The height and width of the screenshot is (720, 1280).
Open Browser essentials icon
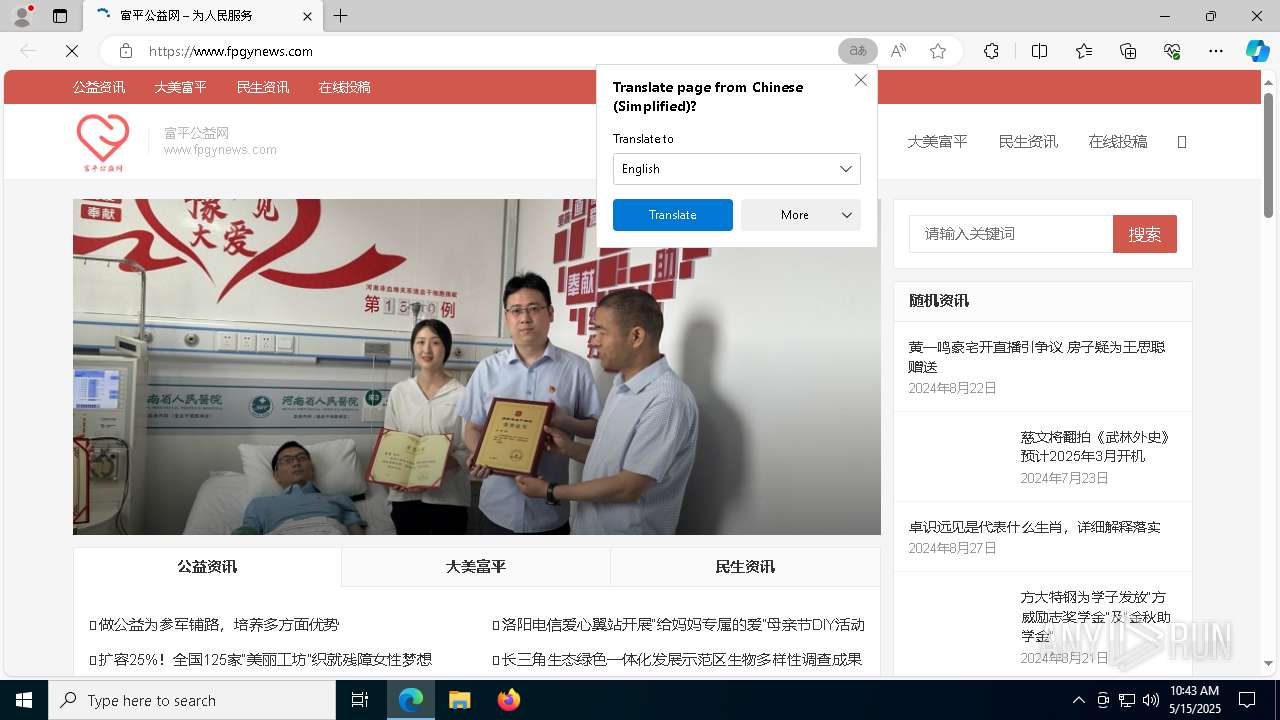[x=1172, y=51]
